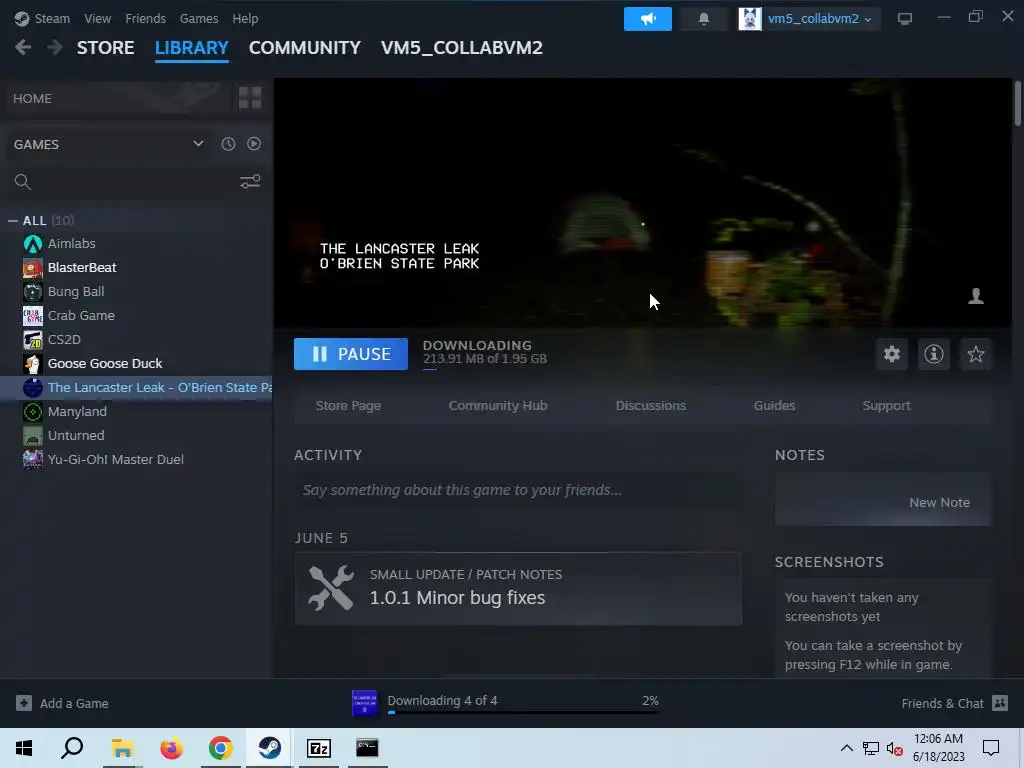Open the Steam menu
Screen dimensions: 1024x768
(52, 18)
